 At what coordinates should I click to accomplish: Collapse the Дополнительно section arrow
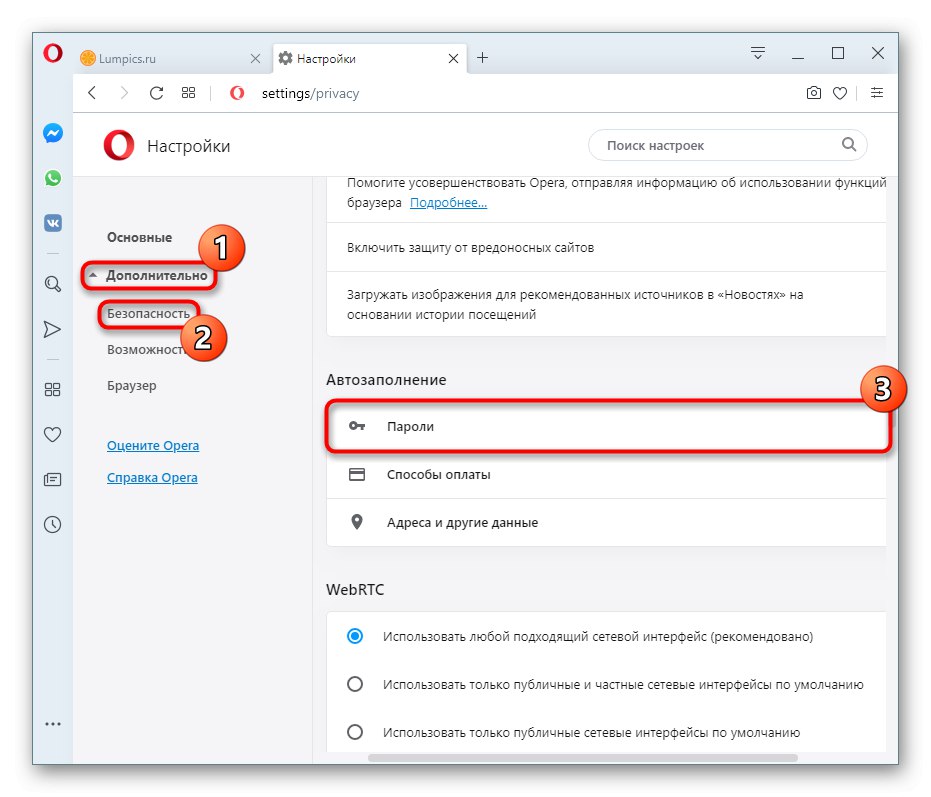coord(93,275)
